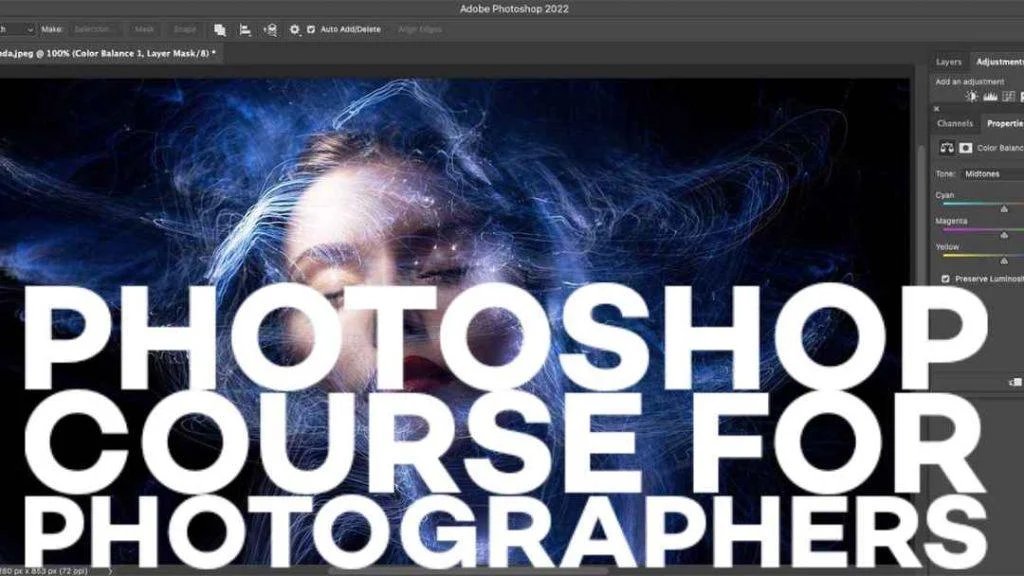Add a Curves adjustment

1008,97
